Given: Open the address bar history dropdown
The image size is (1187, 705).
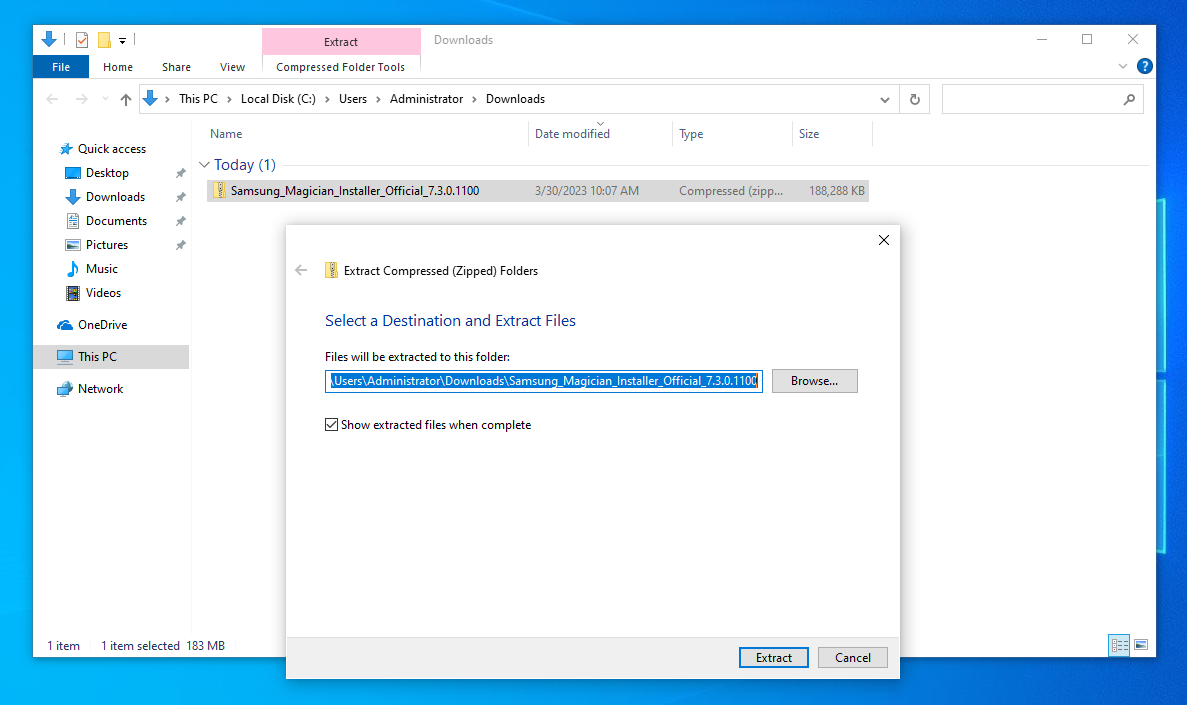Looking at the screenshot, I should point(884,98).
